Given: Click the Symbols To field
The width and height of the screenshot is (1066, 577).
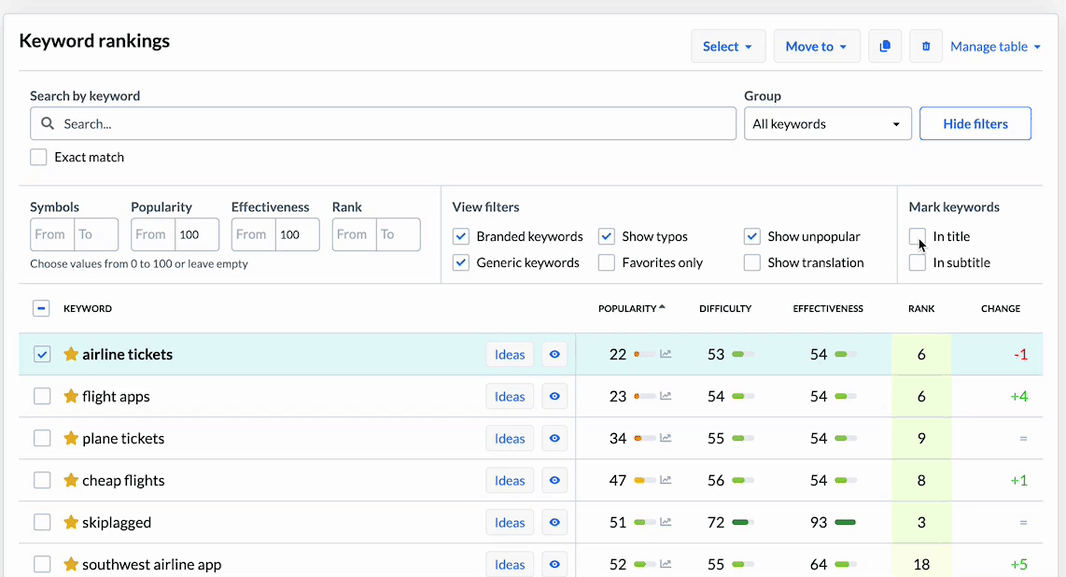Looking at the screenshot, I should pos(96,234).
